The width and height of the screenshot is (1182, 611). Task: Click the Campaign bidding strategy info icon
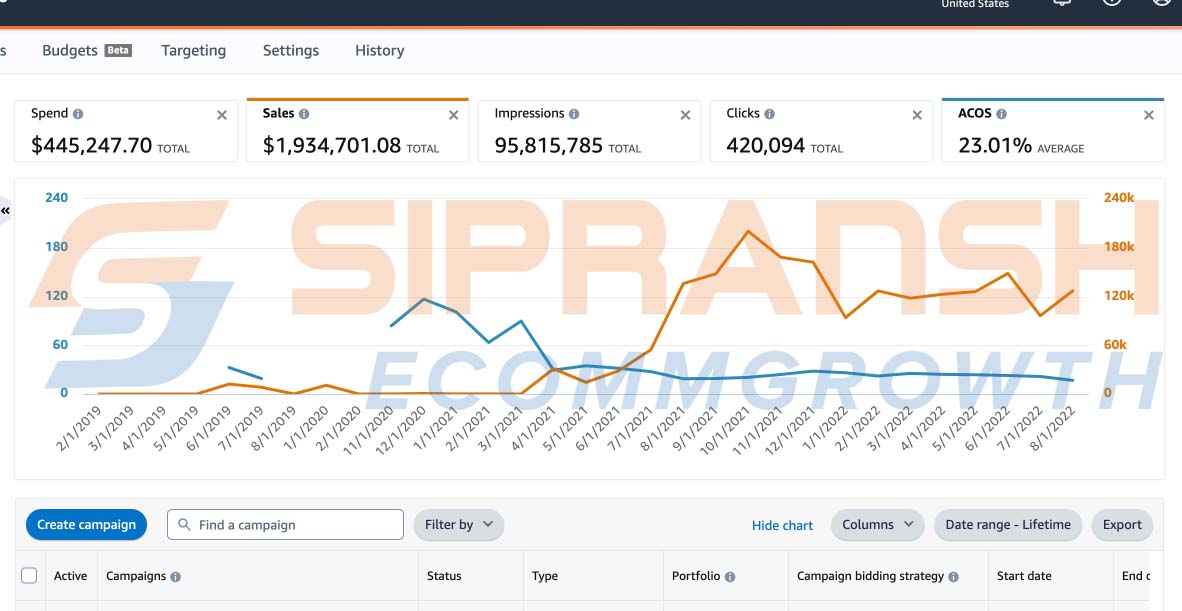pos(953,577)
